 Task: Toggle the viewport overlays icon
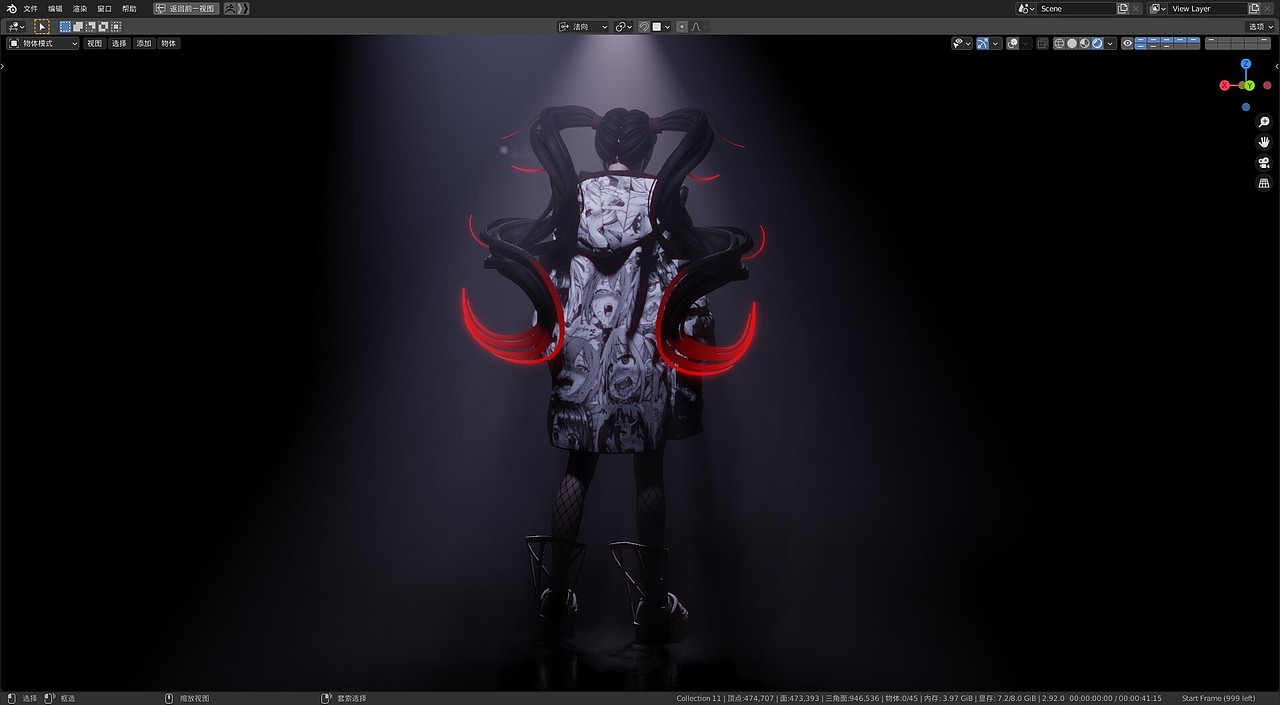point(1013,43)
